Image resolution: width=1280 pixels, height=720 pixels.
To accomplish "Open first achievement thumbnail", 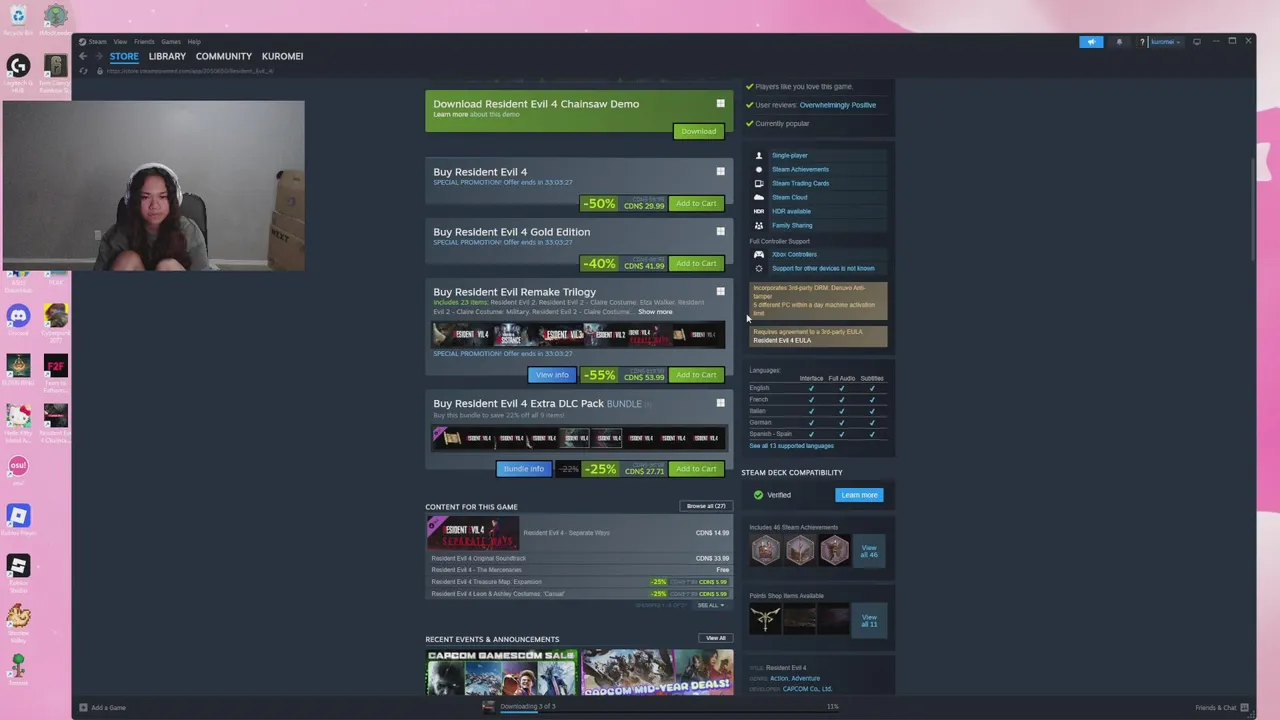I will coord(765,550).
